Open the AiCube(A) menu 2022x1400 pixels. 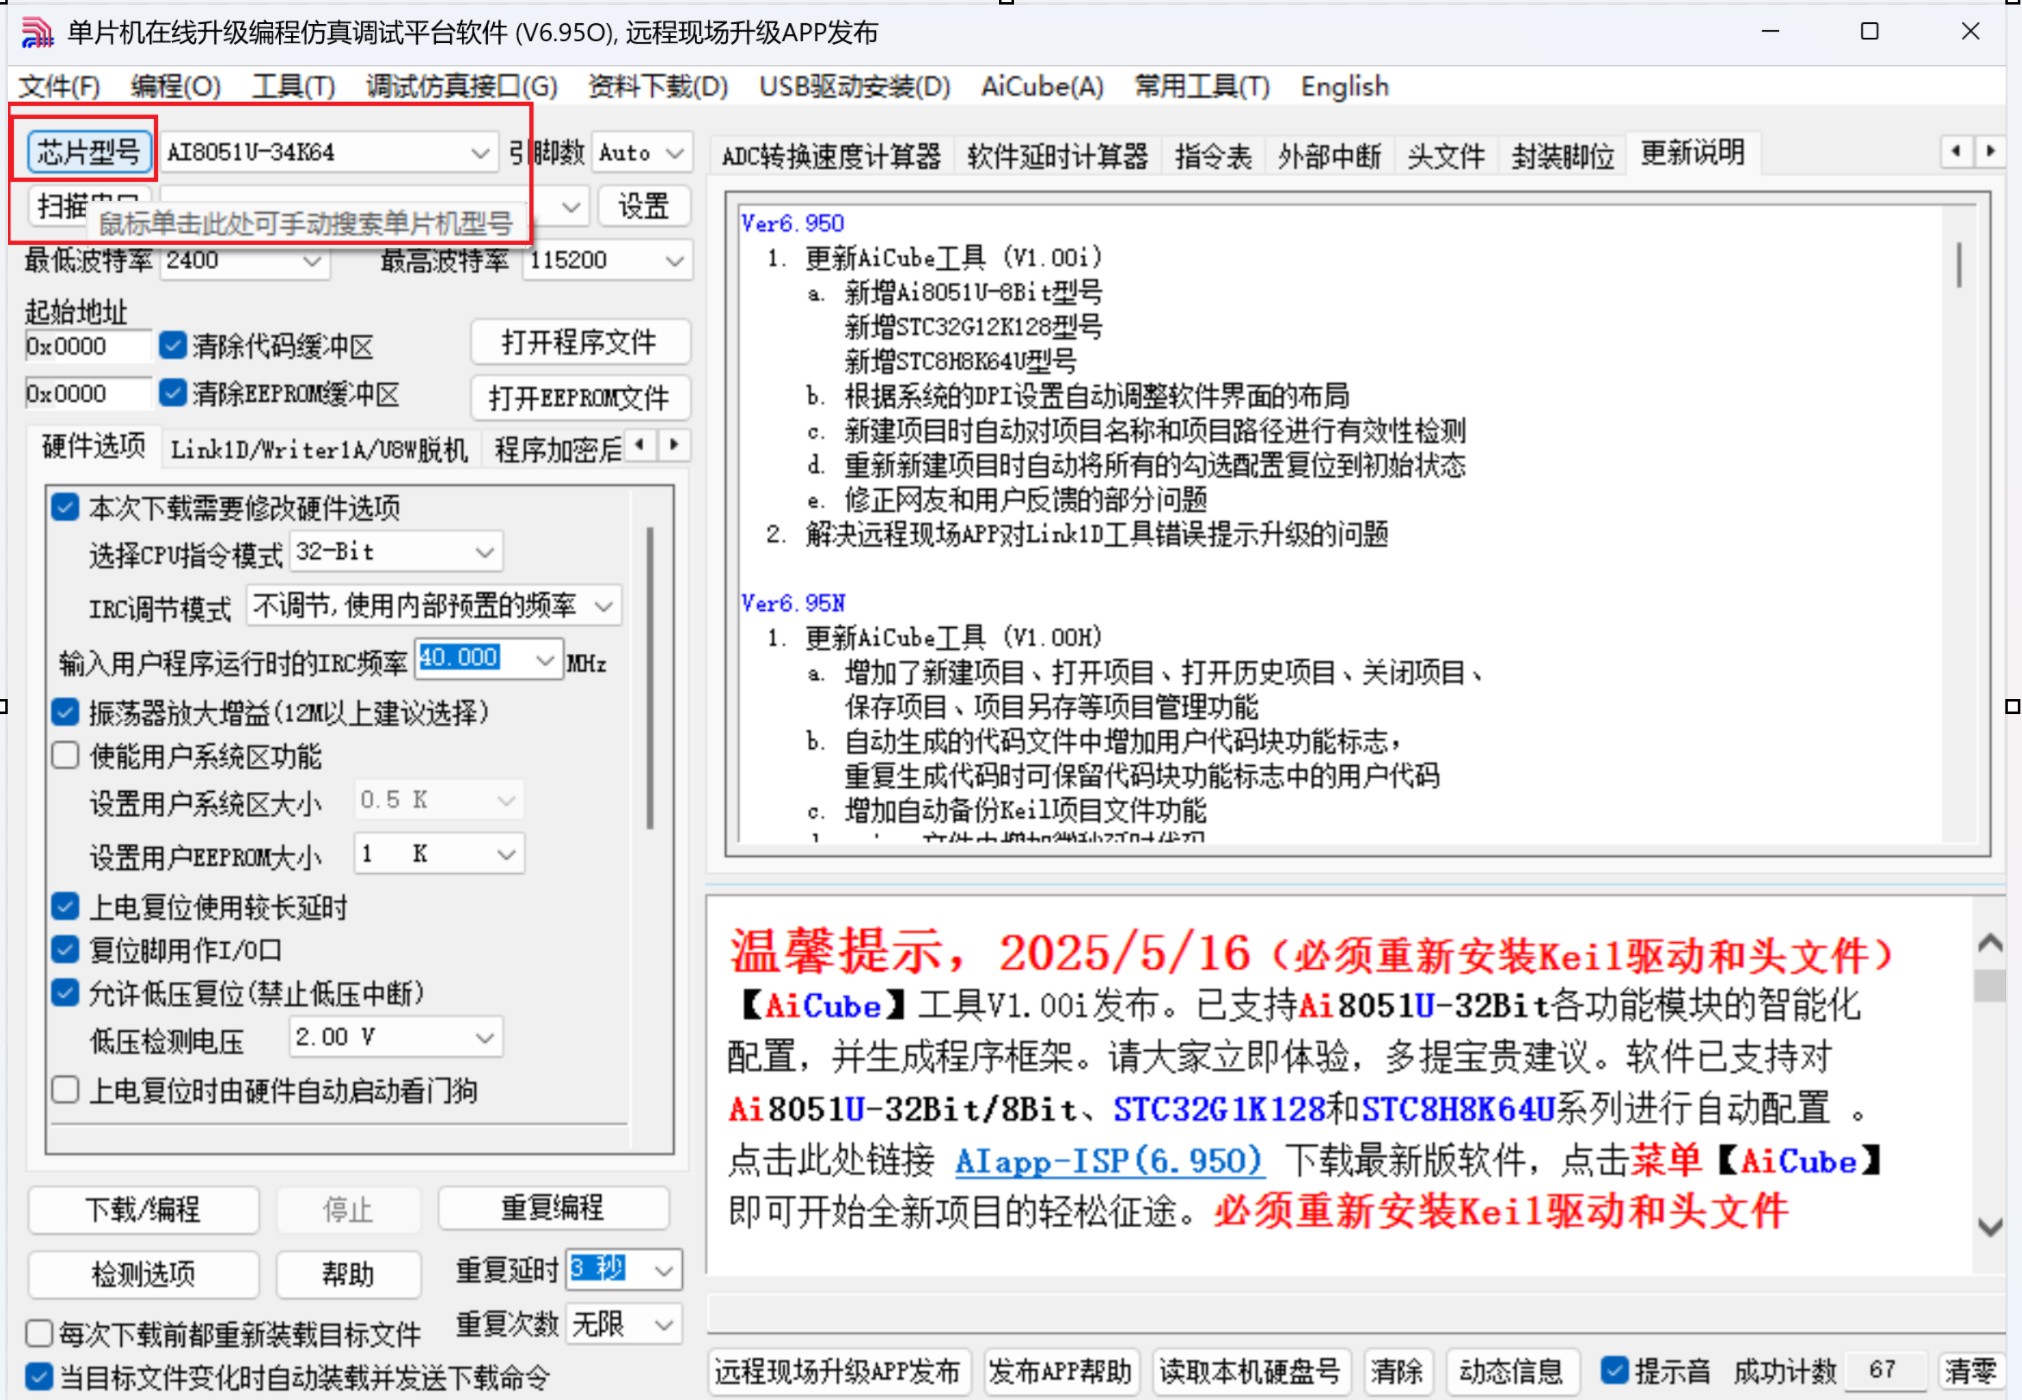[1042, 87]
